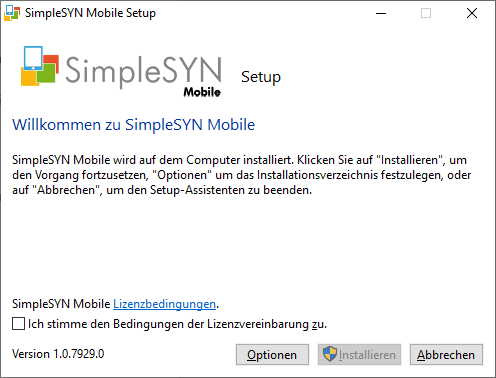Click the installation instructions paragraph
This screenshot has width=496, height=378.
point(242,175)
